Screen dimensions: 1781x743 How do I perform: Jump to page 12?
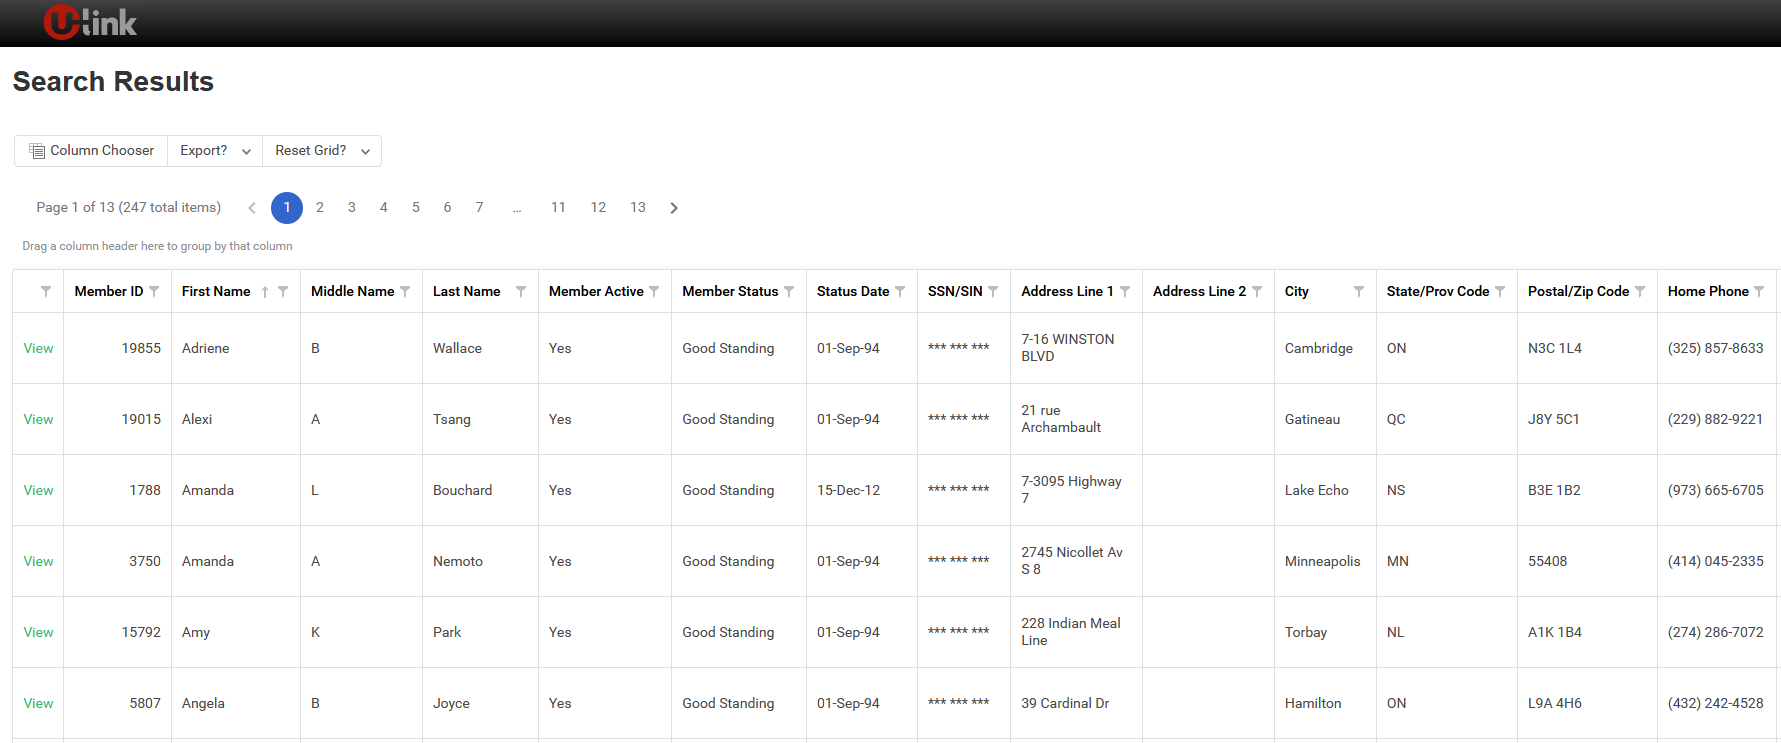[598, 207]
